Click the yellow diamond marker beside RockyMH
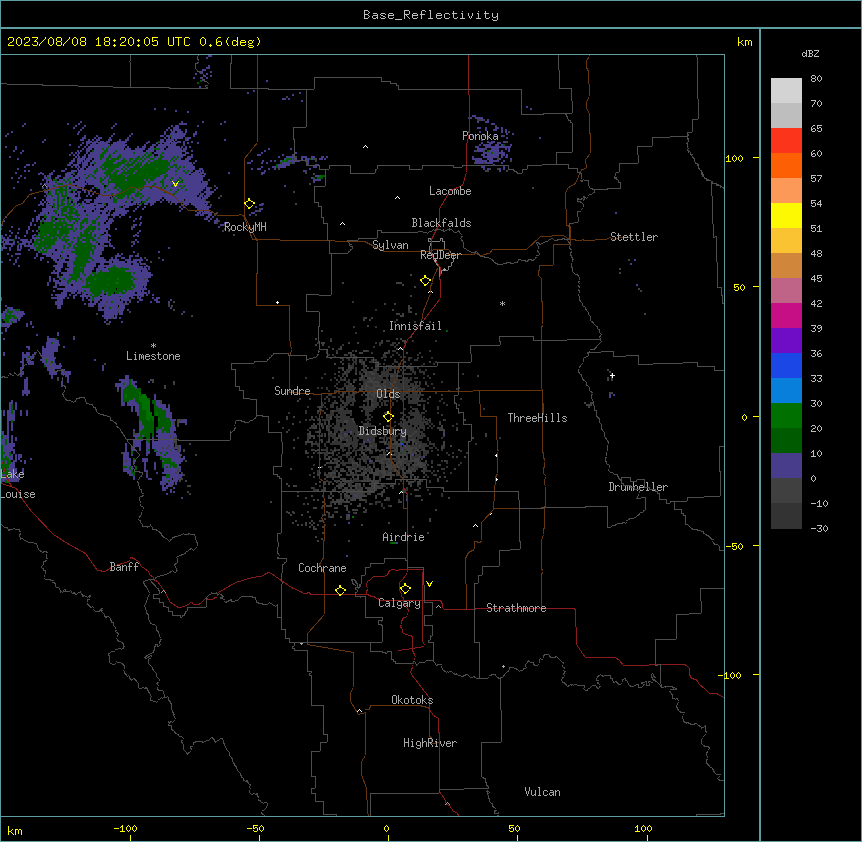This screenshot has width=862, height=842. click(x=250, y=204)
